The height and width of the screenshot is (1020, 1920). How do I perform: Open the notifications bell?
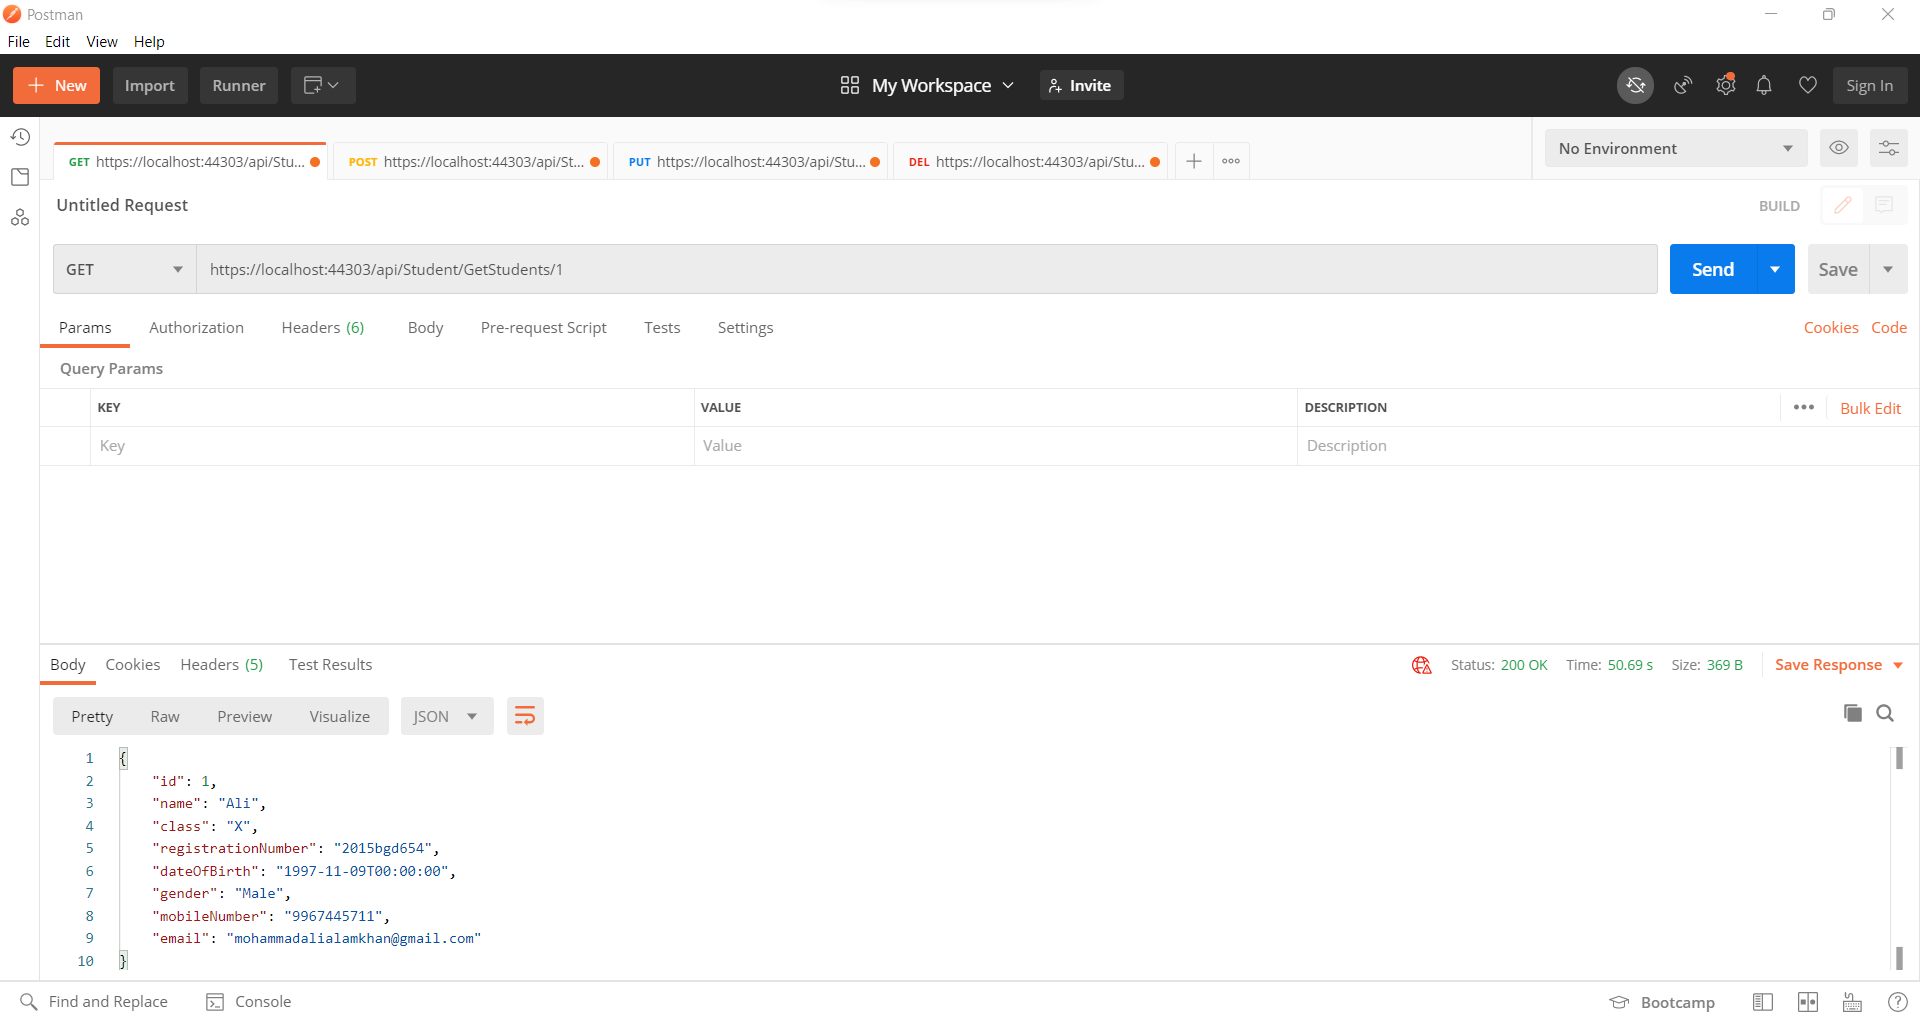(1764, 85)
